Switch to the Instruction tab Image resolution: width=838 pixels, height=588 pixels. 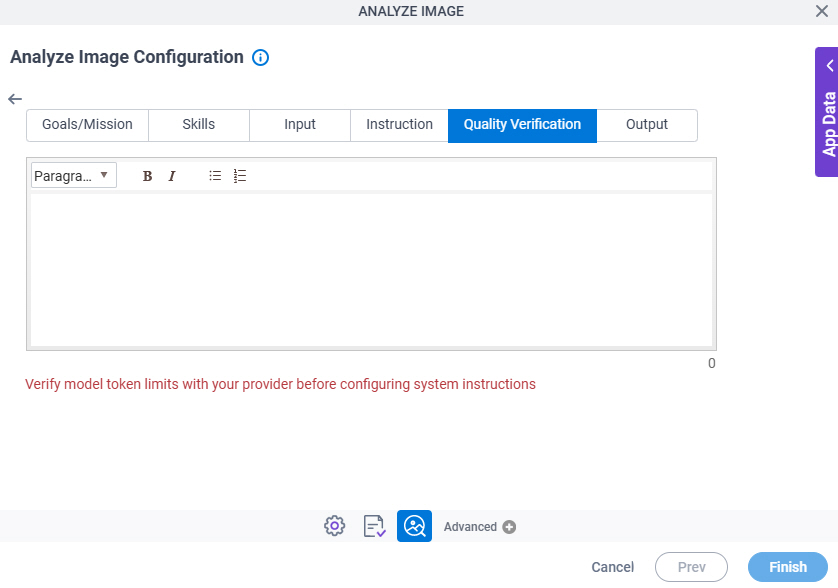point(399,125)
